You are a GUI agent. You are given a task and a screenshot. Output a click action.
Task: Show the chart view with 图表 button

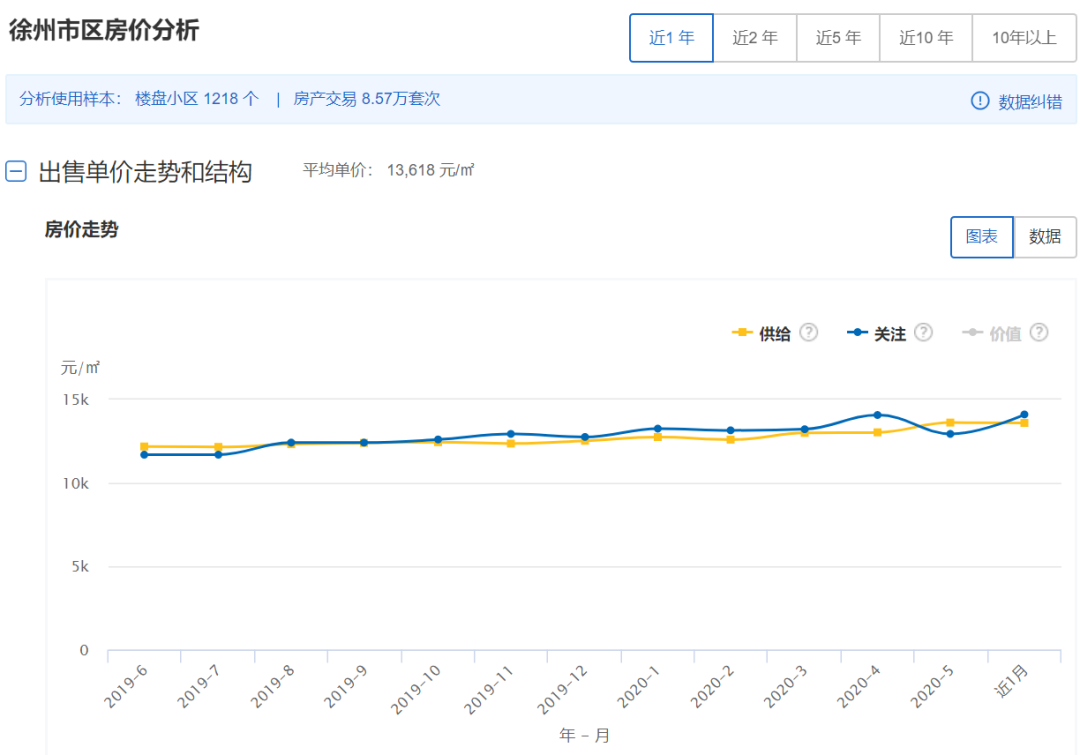pyautogui.click(x=982, y=237)
